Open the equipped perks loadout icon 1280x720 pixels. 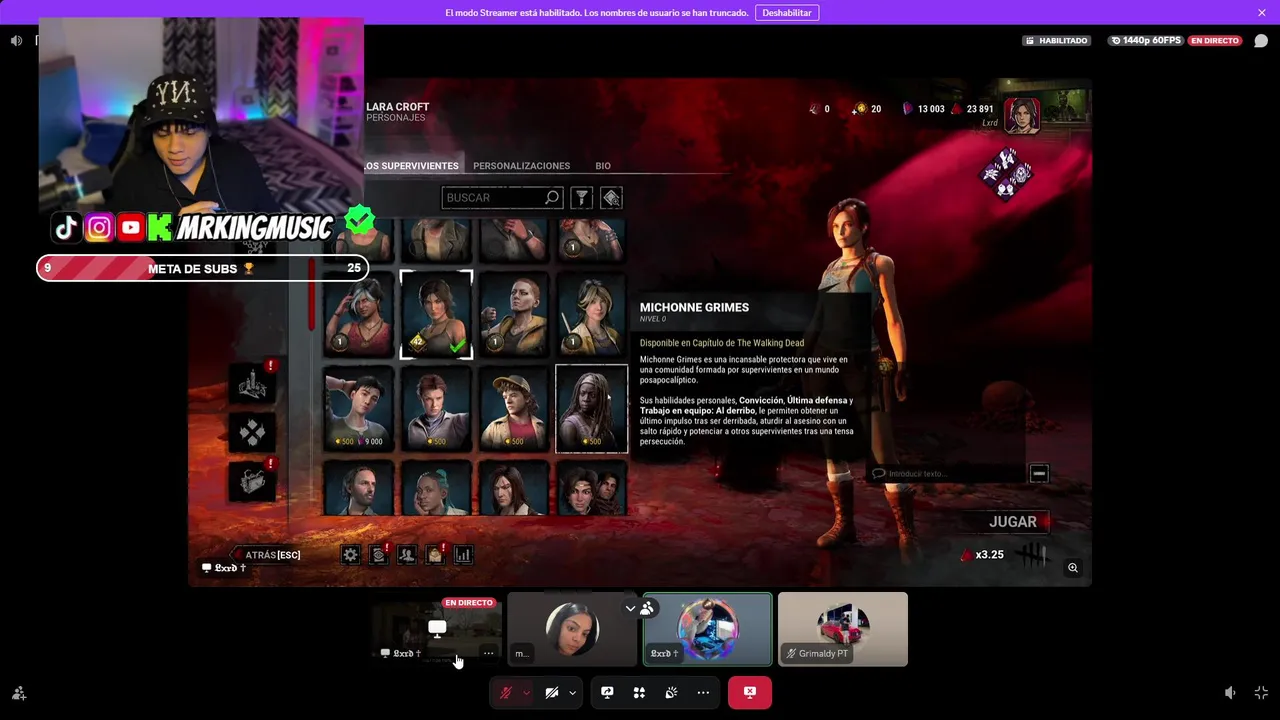(1007, 174)
